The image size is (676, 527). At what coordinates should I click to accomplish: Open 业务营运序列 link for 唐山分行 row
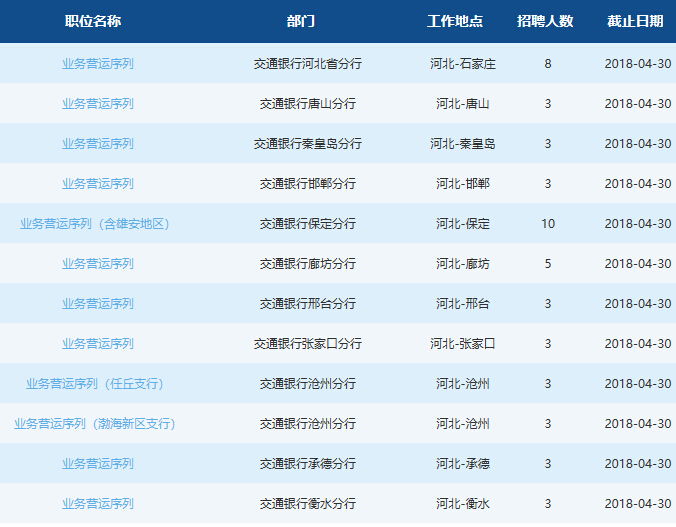(x=98, y=104)
